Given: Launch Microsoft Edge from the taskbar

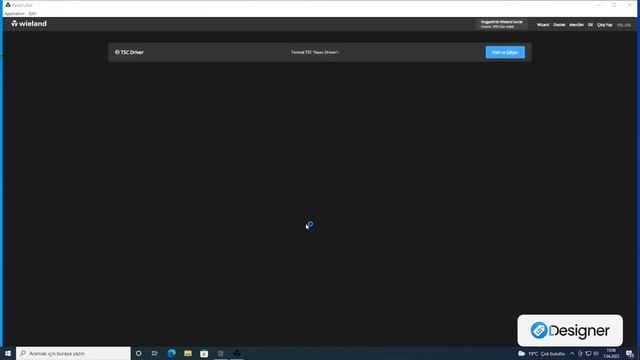Looking at the screenshot, I should pyautogui.click(x=171, y=353).
